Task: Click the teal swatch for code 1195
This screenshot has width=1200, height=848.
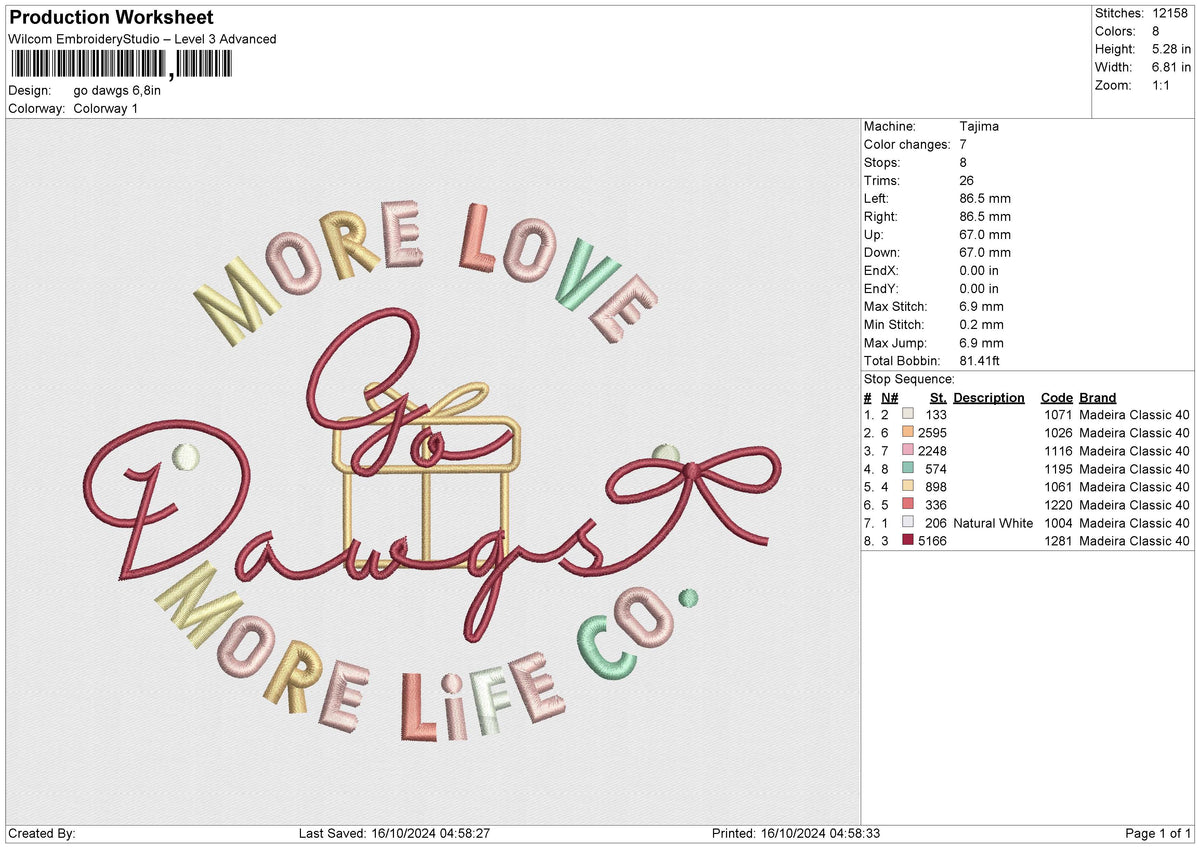Action: [x=907, y=467]
